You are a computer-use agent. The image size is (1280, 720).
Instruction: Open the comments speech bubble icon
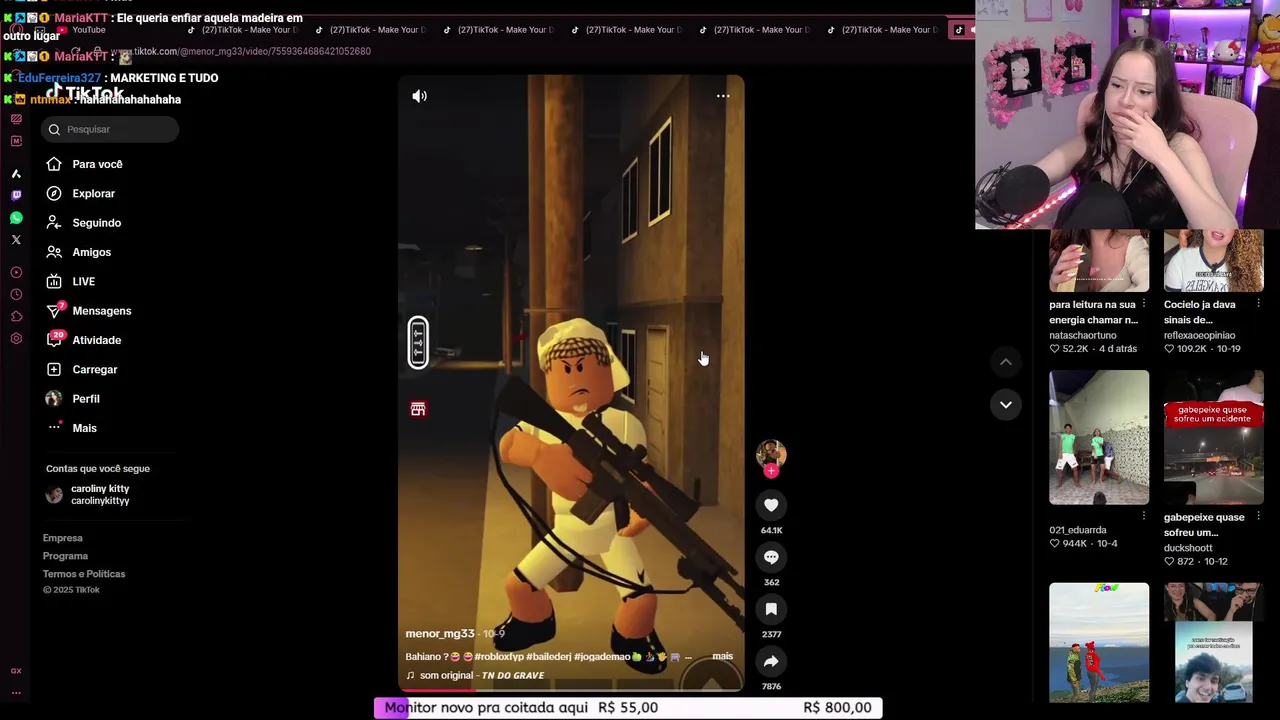point(771,557)
